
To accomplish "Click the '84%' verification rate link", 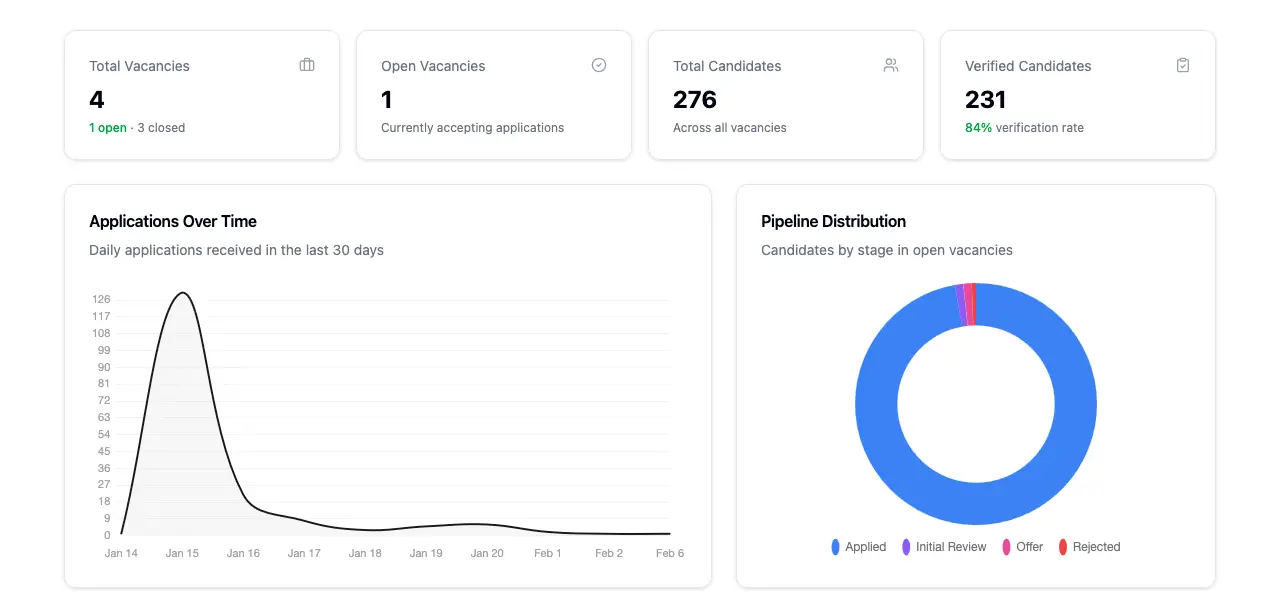I will point(977,127).
